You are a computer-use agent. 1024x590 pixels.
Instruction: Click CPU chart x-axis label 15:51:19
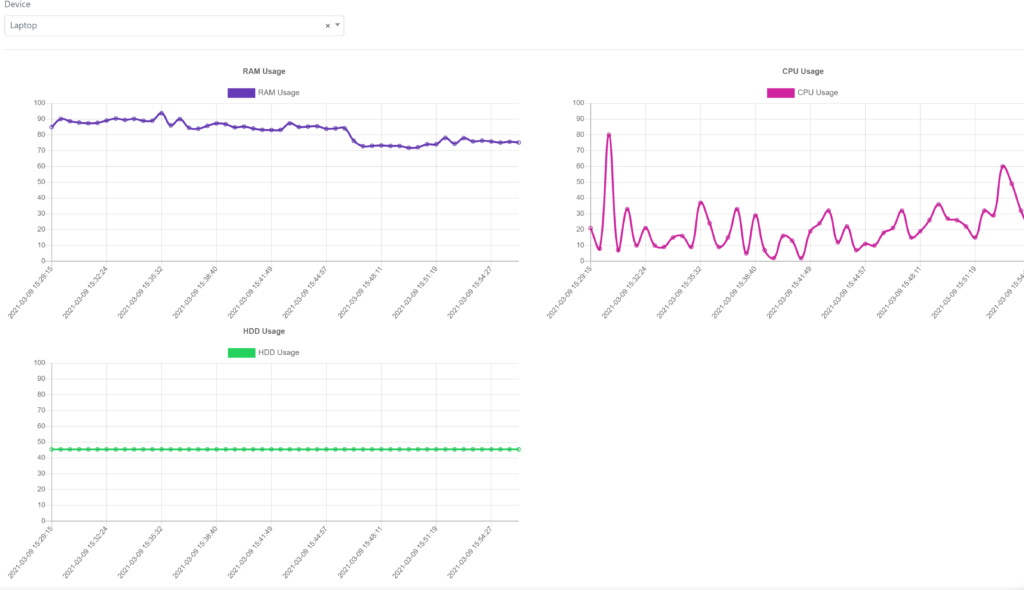954,293
